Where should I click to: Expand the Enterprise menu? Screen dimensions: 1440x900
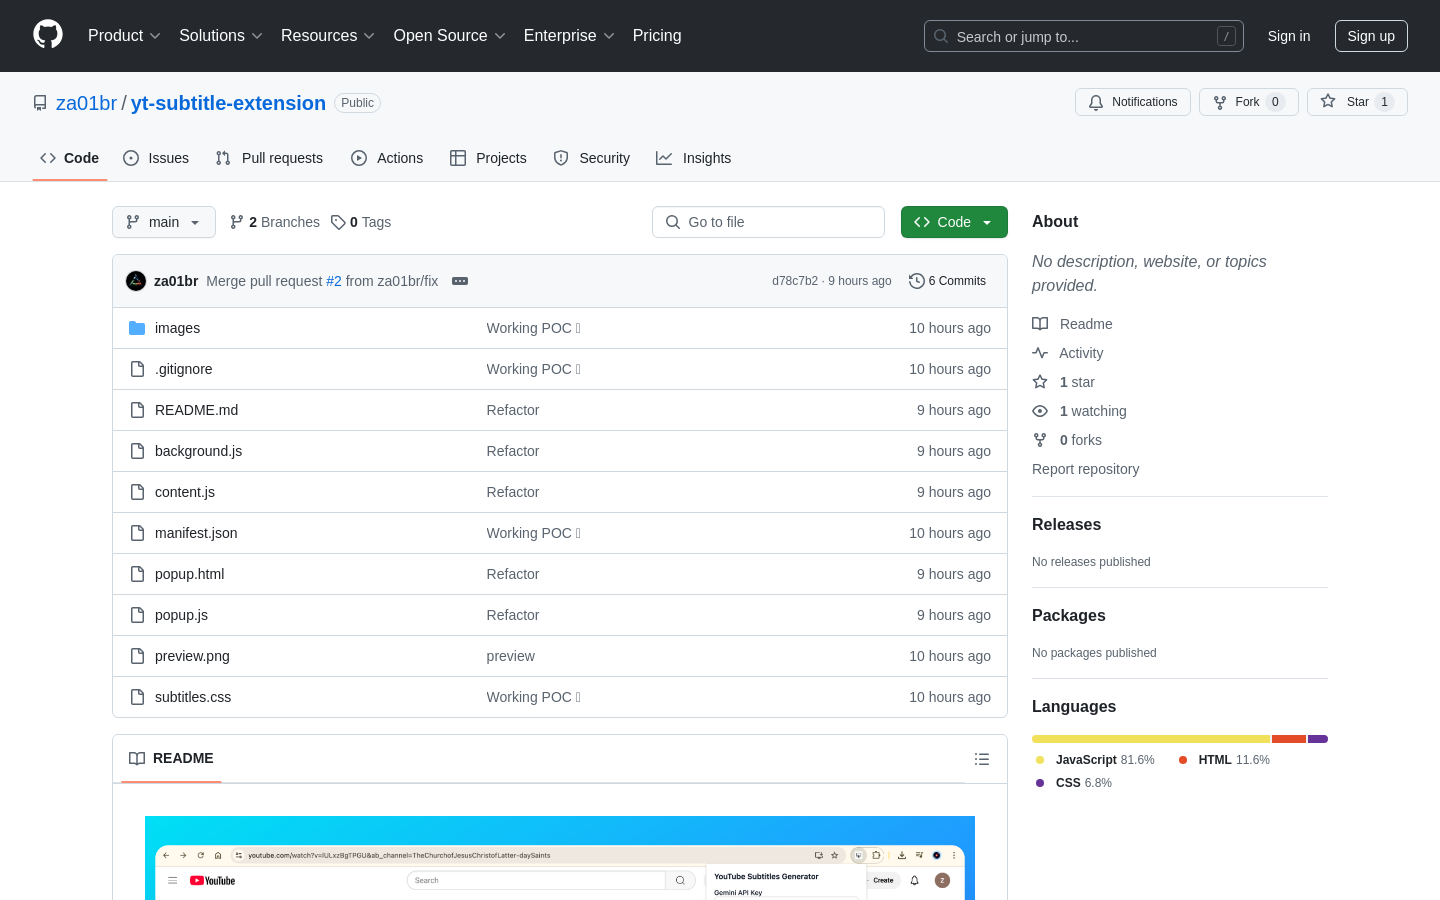click(x=568, y=35)
